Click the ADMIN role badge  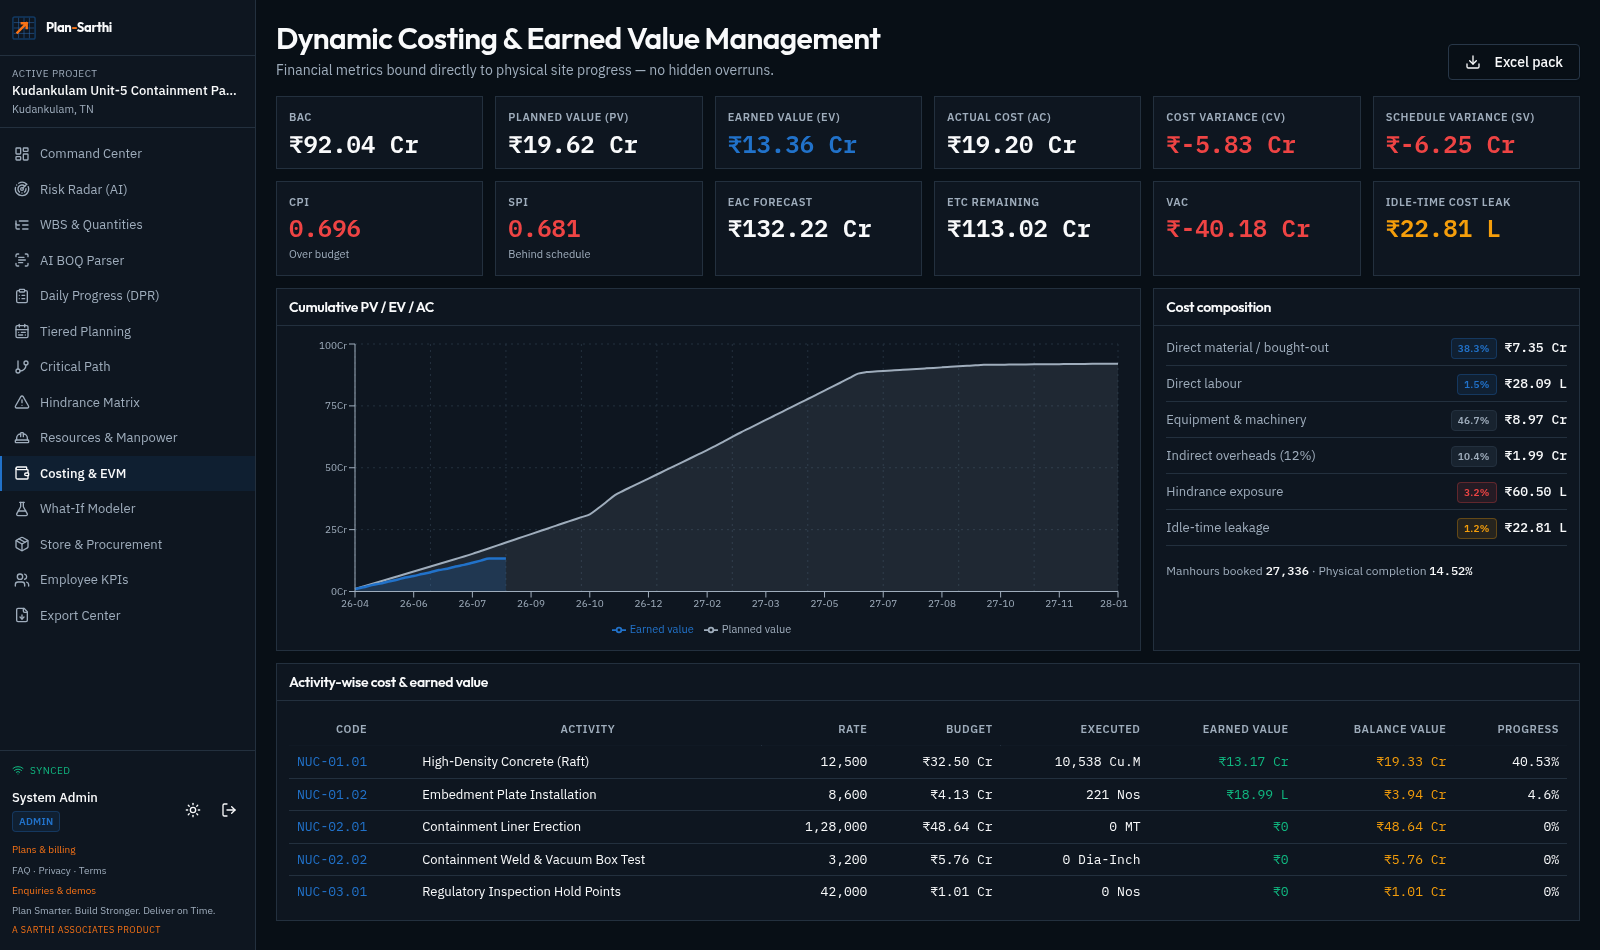pos(36,822)
